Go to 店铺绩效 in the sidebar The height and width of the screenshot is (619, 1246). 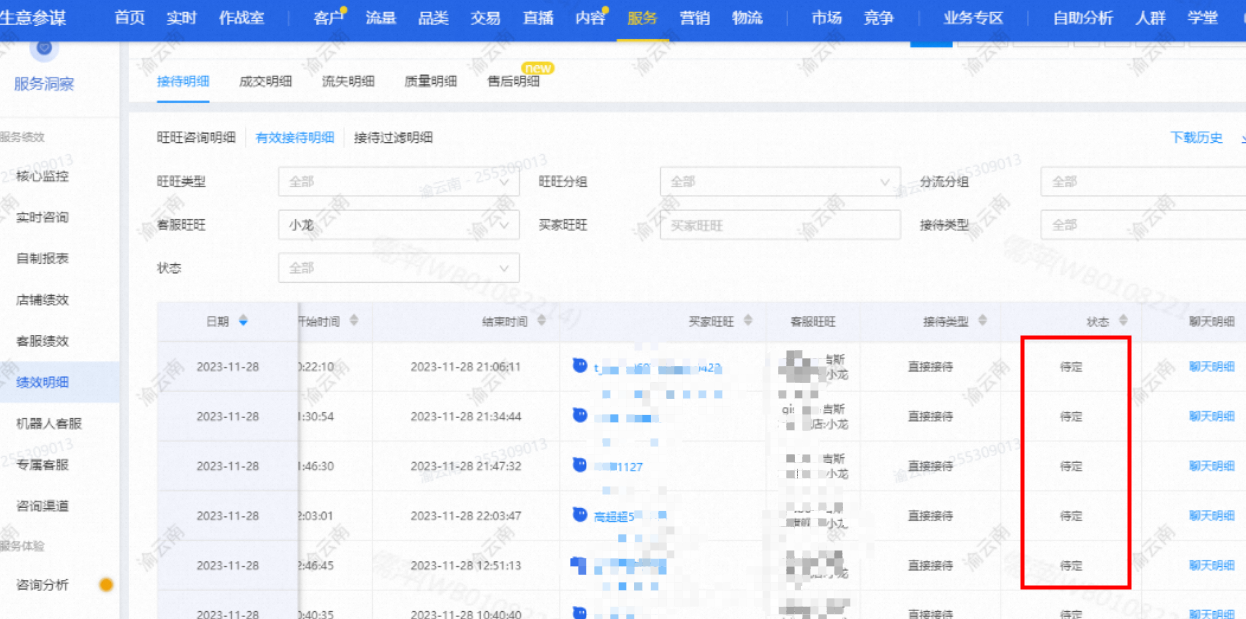pyautogui.click(x=43, y=300)
